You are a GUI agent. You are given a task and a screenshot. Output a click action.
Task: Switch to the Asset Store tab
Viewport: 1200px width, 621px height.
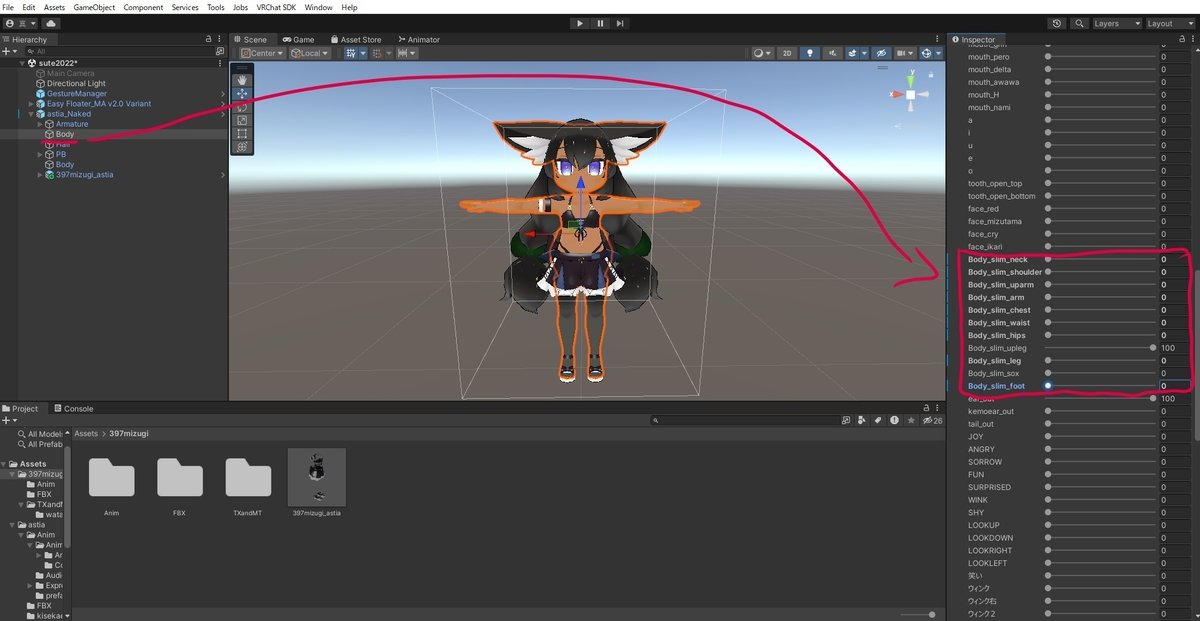[x=357, y=39]
